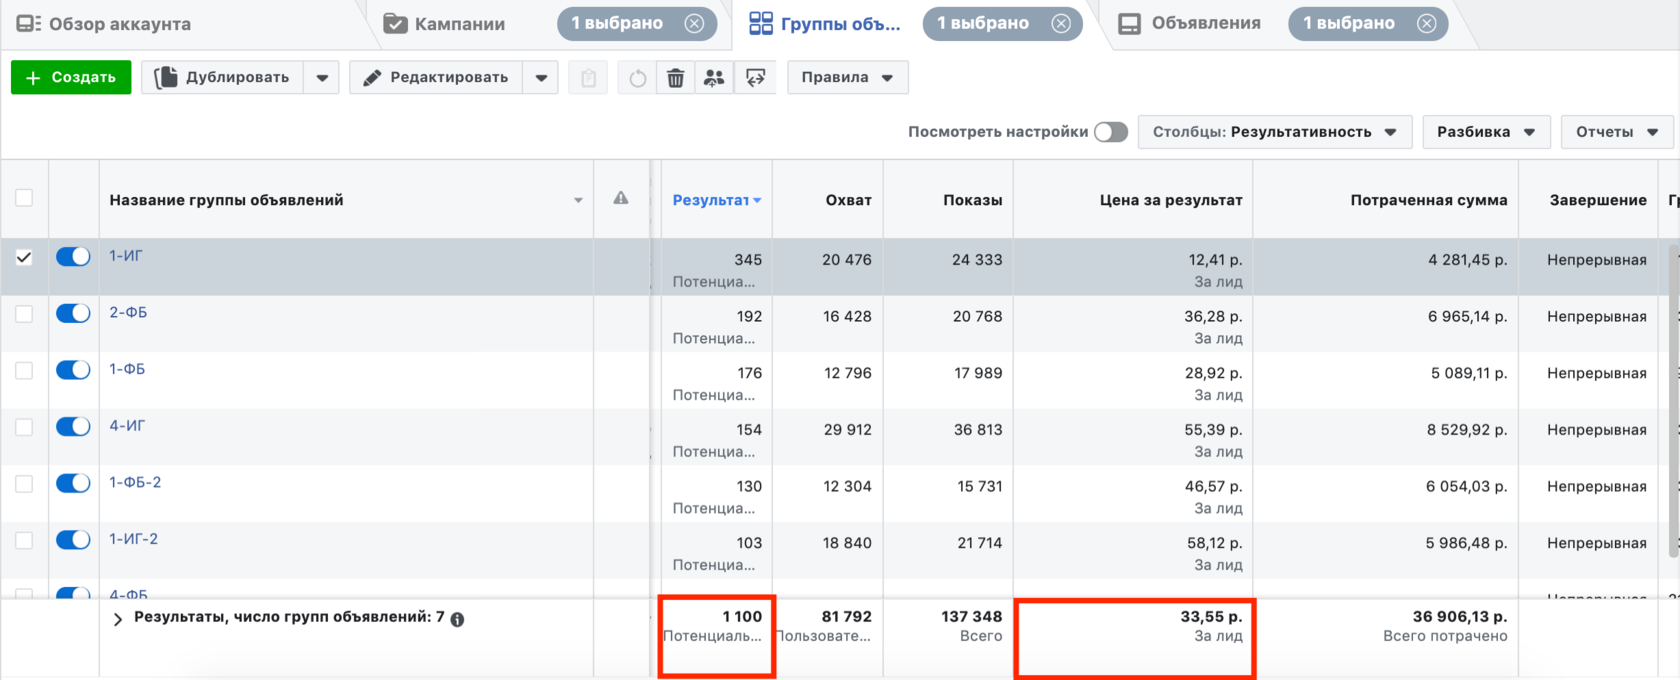The height and width of the screenshot is (680, 1680).
Task: Open the 2-ФБ ad set link
Action: (x=128, y=313)
